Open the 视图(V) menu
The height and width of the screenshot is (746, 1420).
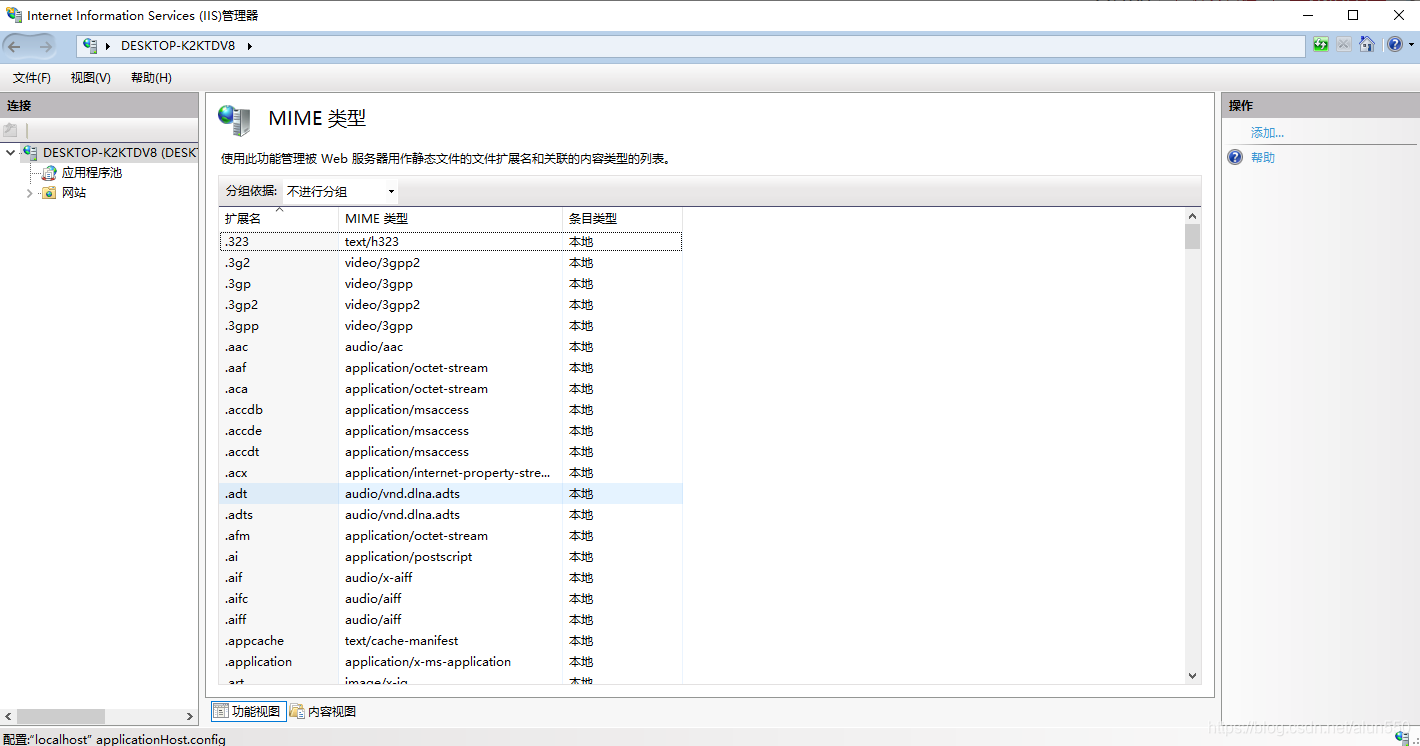point(91,78)
